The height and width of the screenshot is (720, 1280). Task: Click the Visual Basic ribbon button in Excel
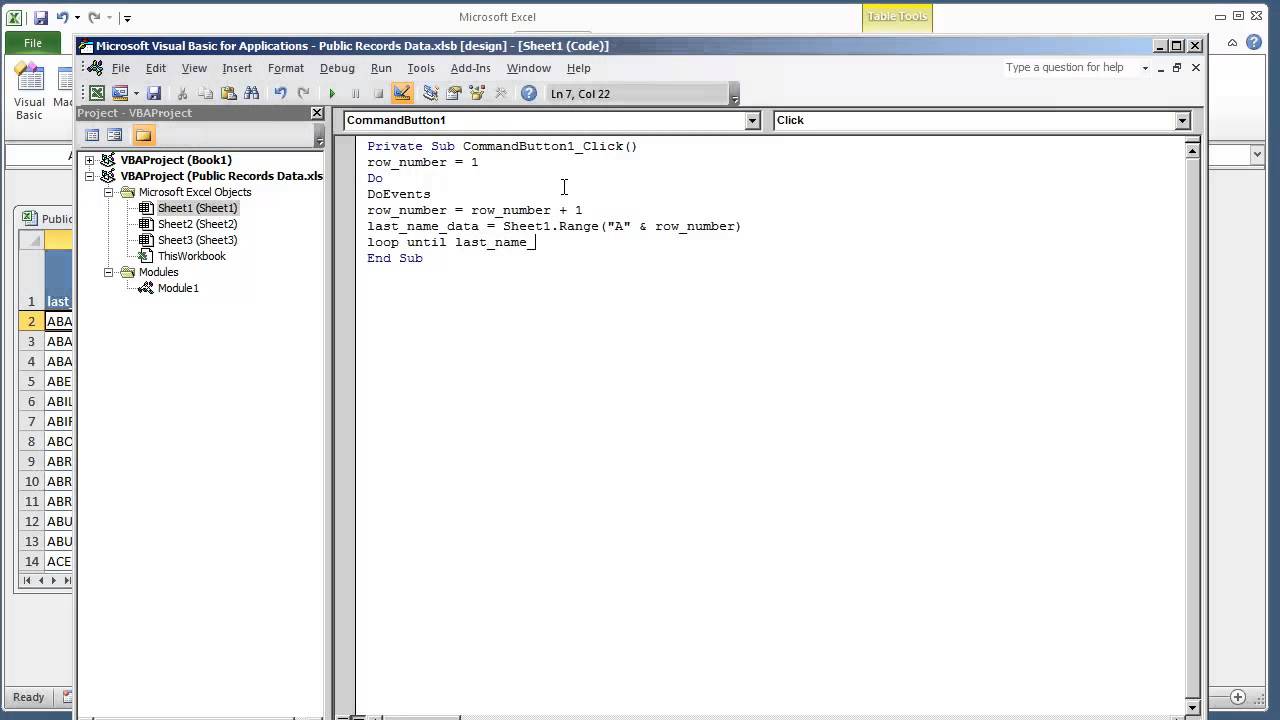click(29, 92)
